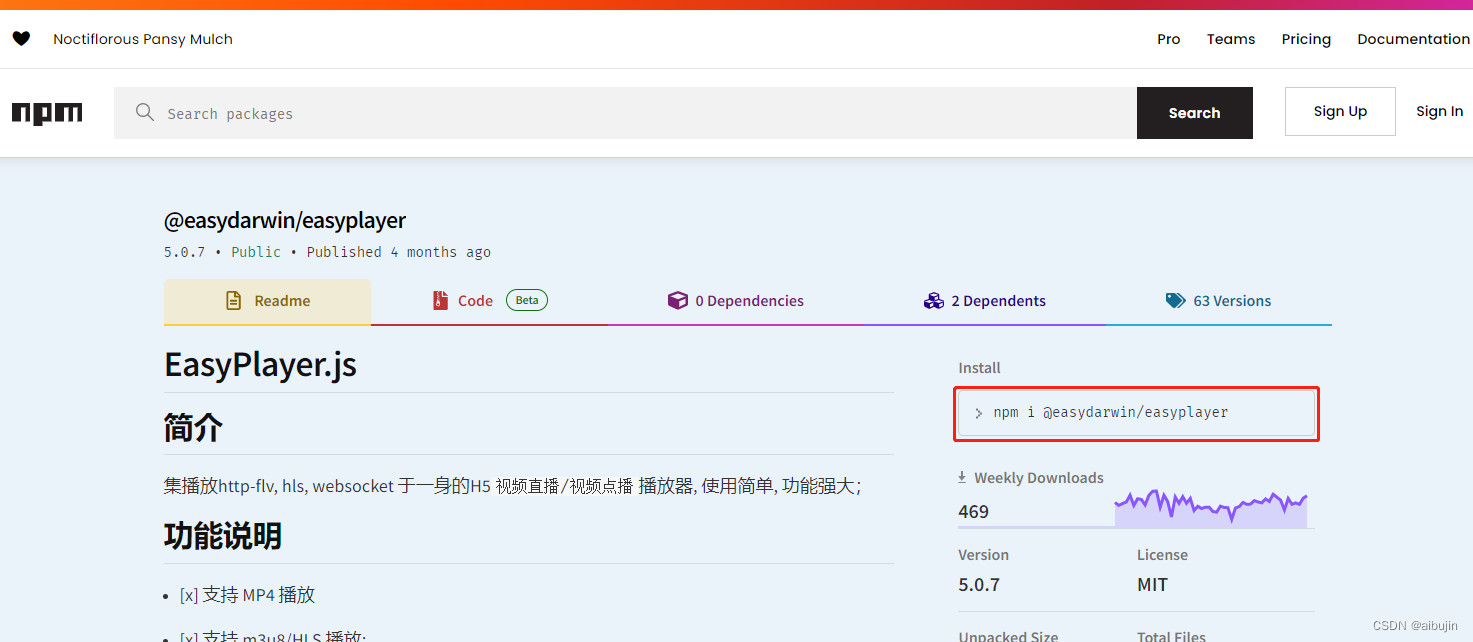Click the 支持 MP4 播放 list item
The image size is (1473, 642).
[248, 595]
